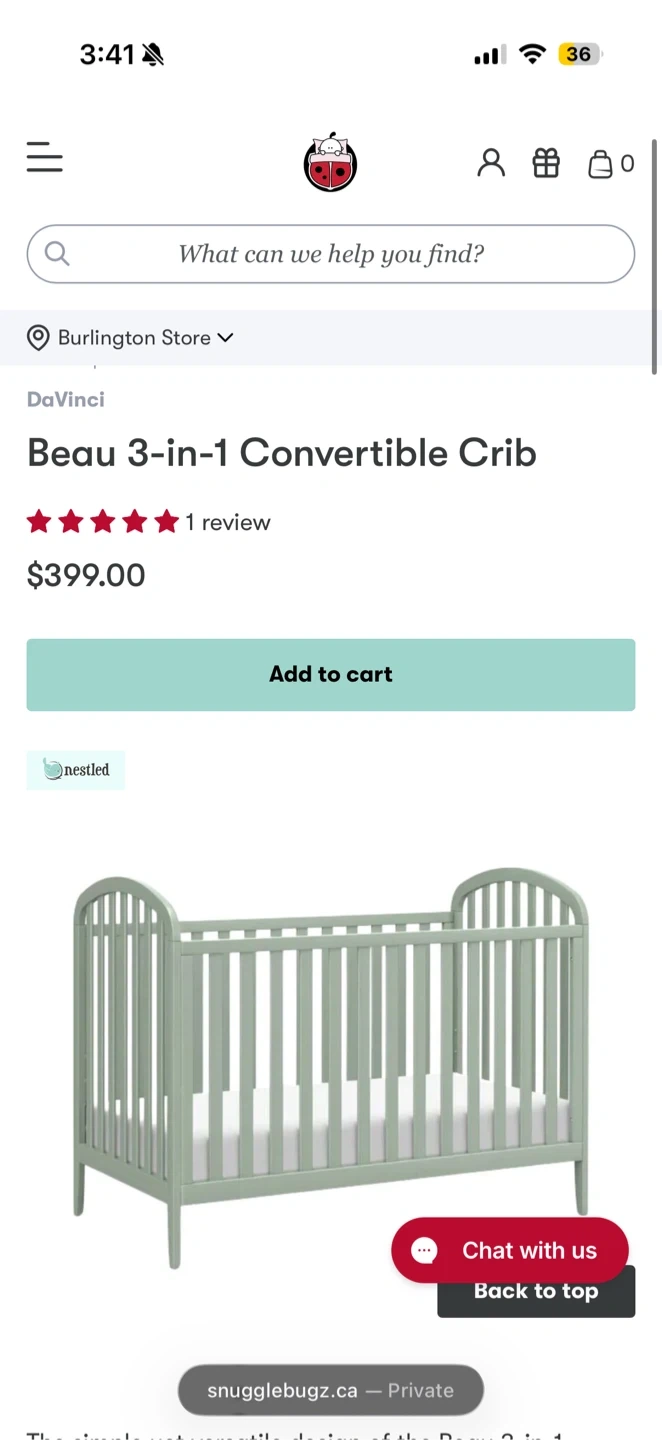The height and width of the screenshot is (1440, 662).
Task: Open the user account icon
Action: [x=491, y=163]
